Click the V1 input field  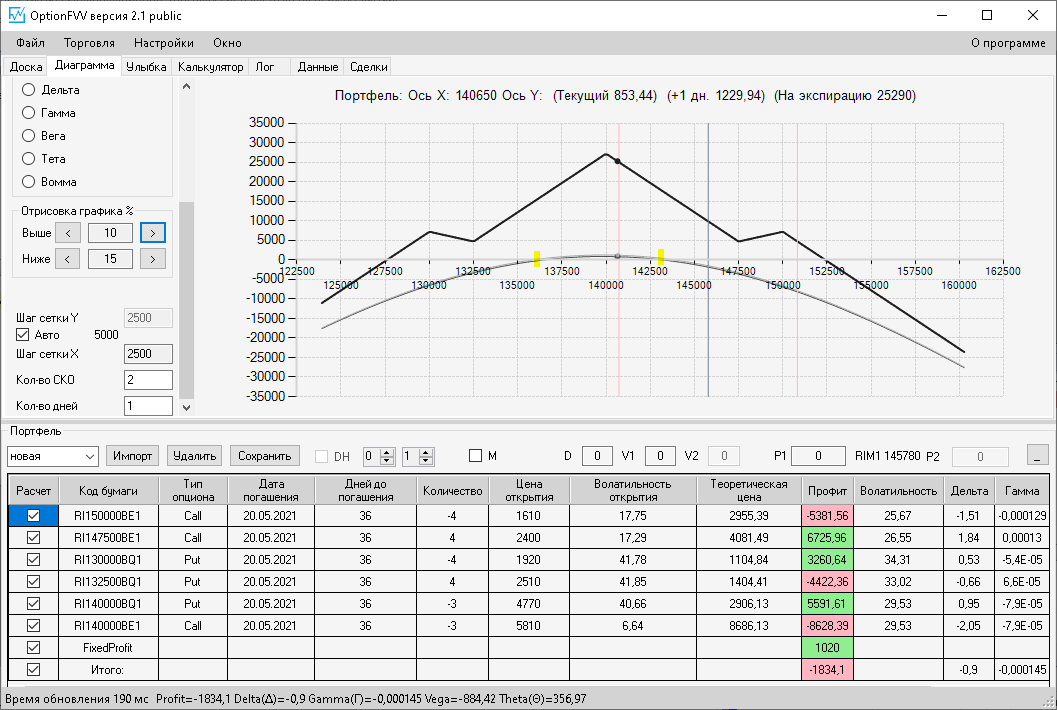[660, 456]
